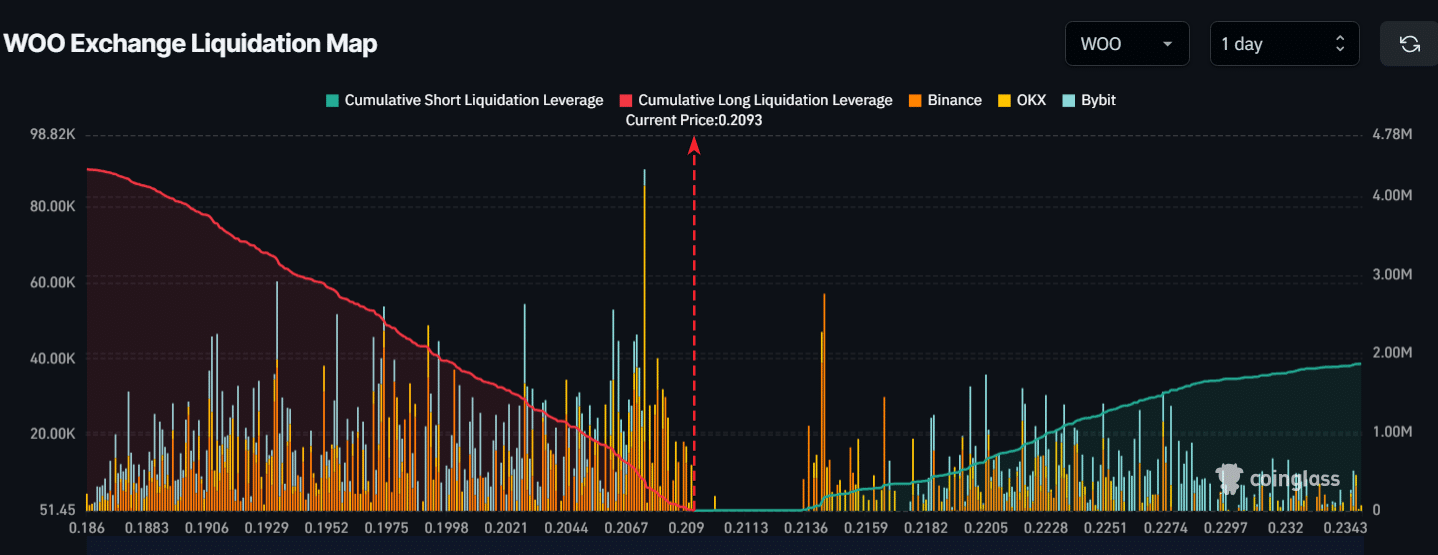1438x555 pixels.
Task: Click the 3.00M right axis label
Action: (x=1391, y=275)
